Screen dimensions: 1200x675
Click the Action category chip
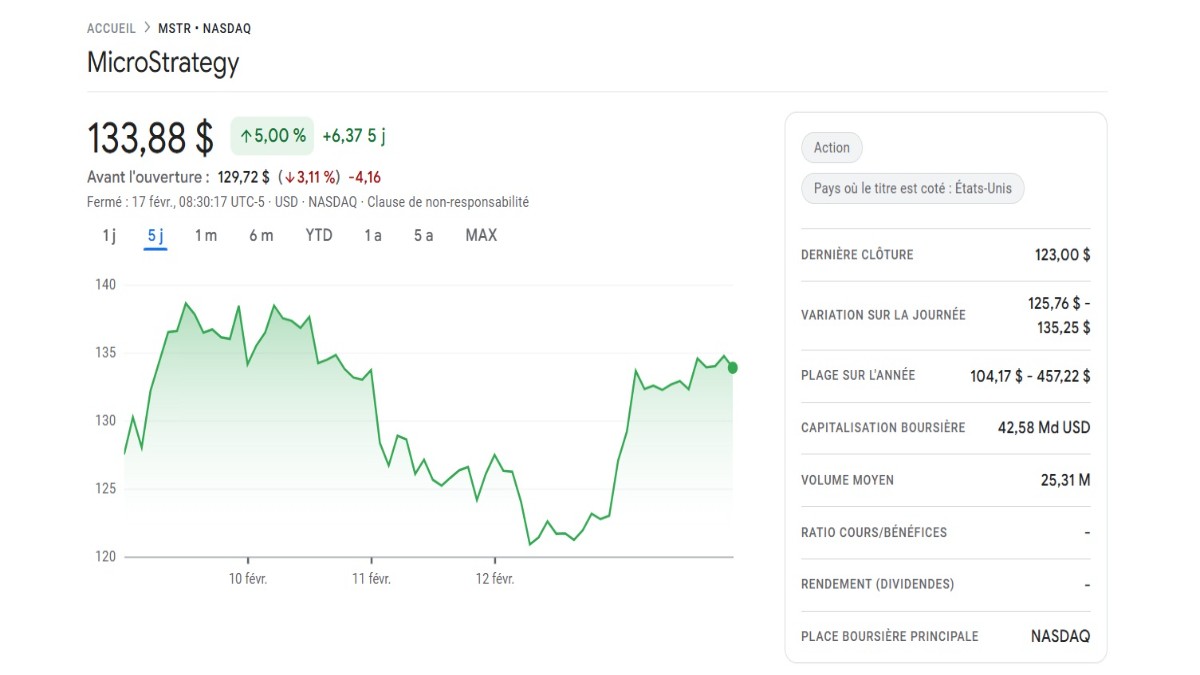[831, 147]
